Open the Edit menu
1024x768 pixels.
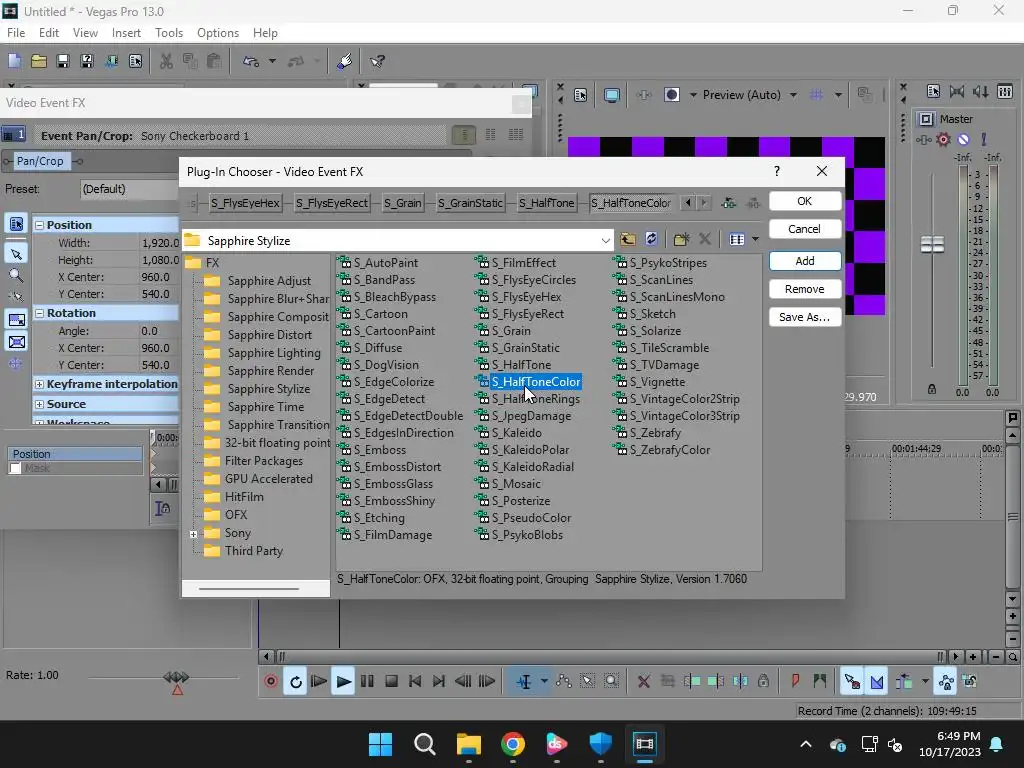[x=49, y=33]
